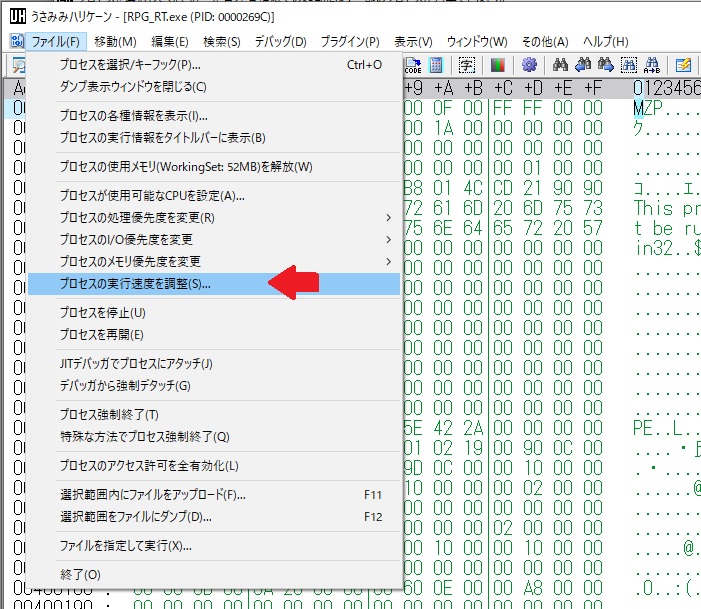The height and width of the screenshot is (609, 701).
Task: Open the calculator toolbar icon
Action: pos(436,65)
